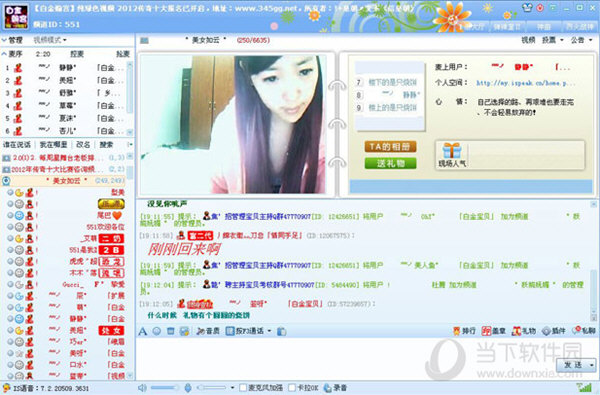Collapse the 麦序 mic queue chevron

4,54
